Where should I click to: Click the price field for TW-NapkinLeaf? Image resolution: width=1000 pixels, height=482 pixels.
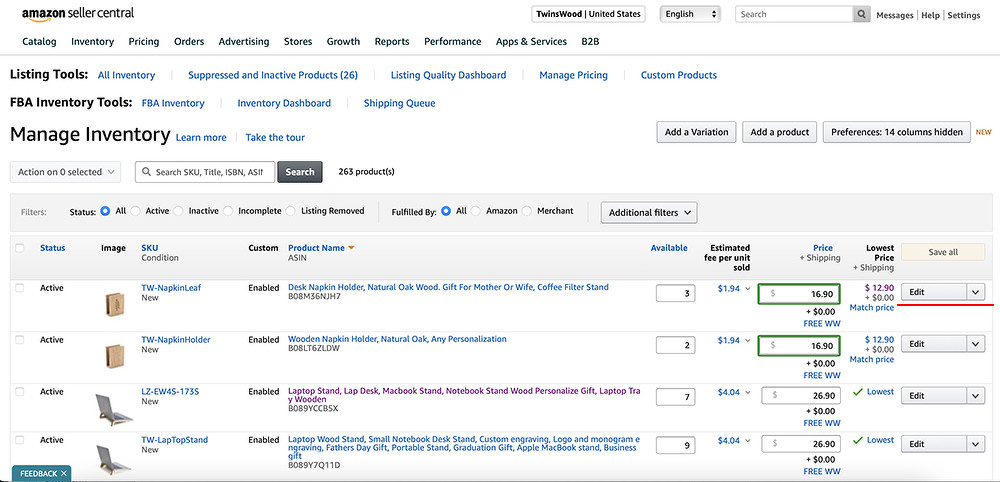coord(799,294)
